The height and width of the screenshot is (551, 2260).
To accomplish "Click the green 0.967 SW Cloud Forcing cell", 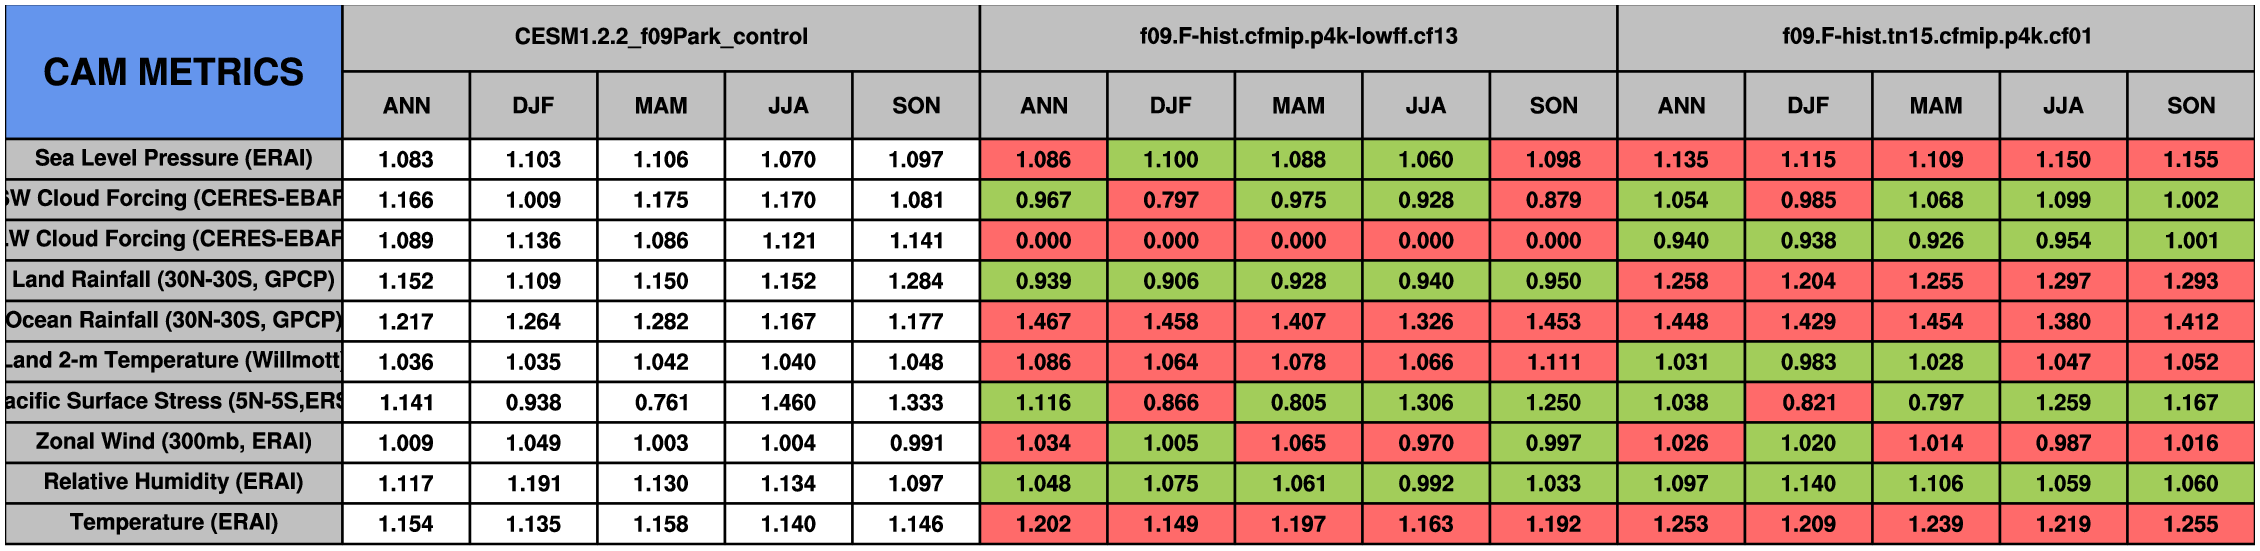I will tap(1043, 199).
